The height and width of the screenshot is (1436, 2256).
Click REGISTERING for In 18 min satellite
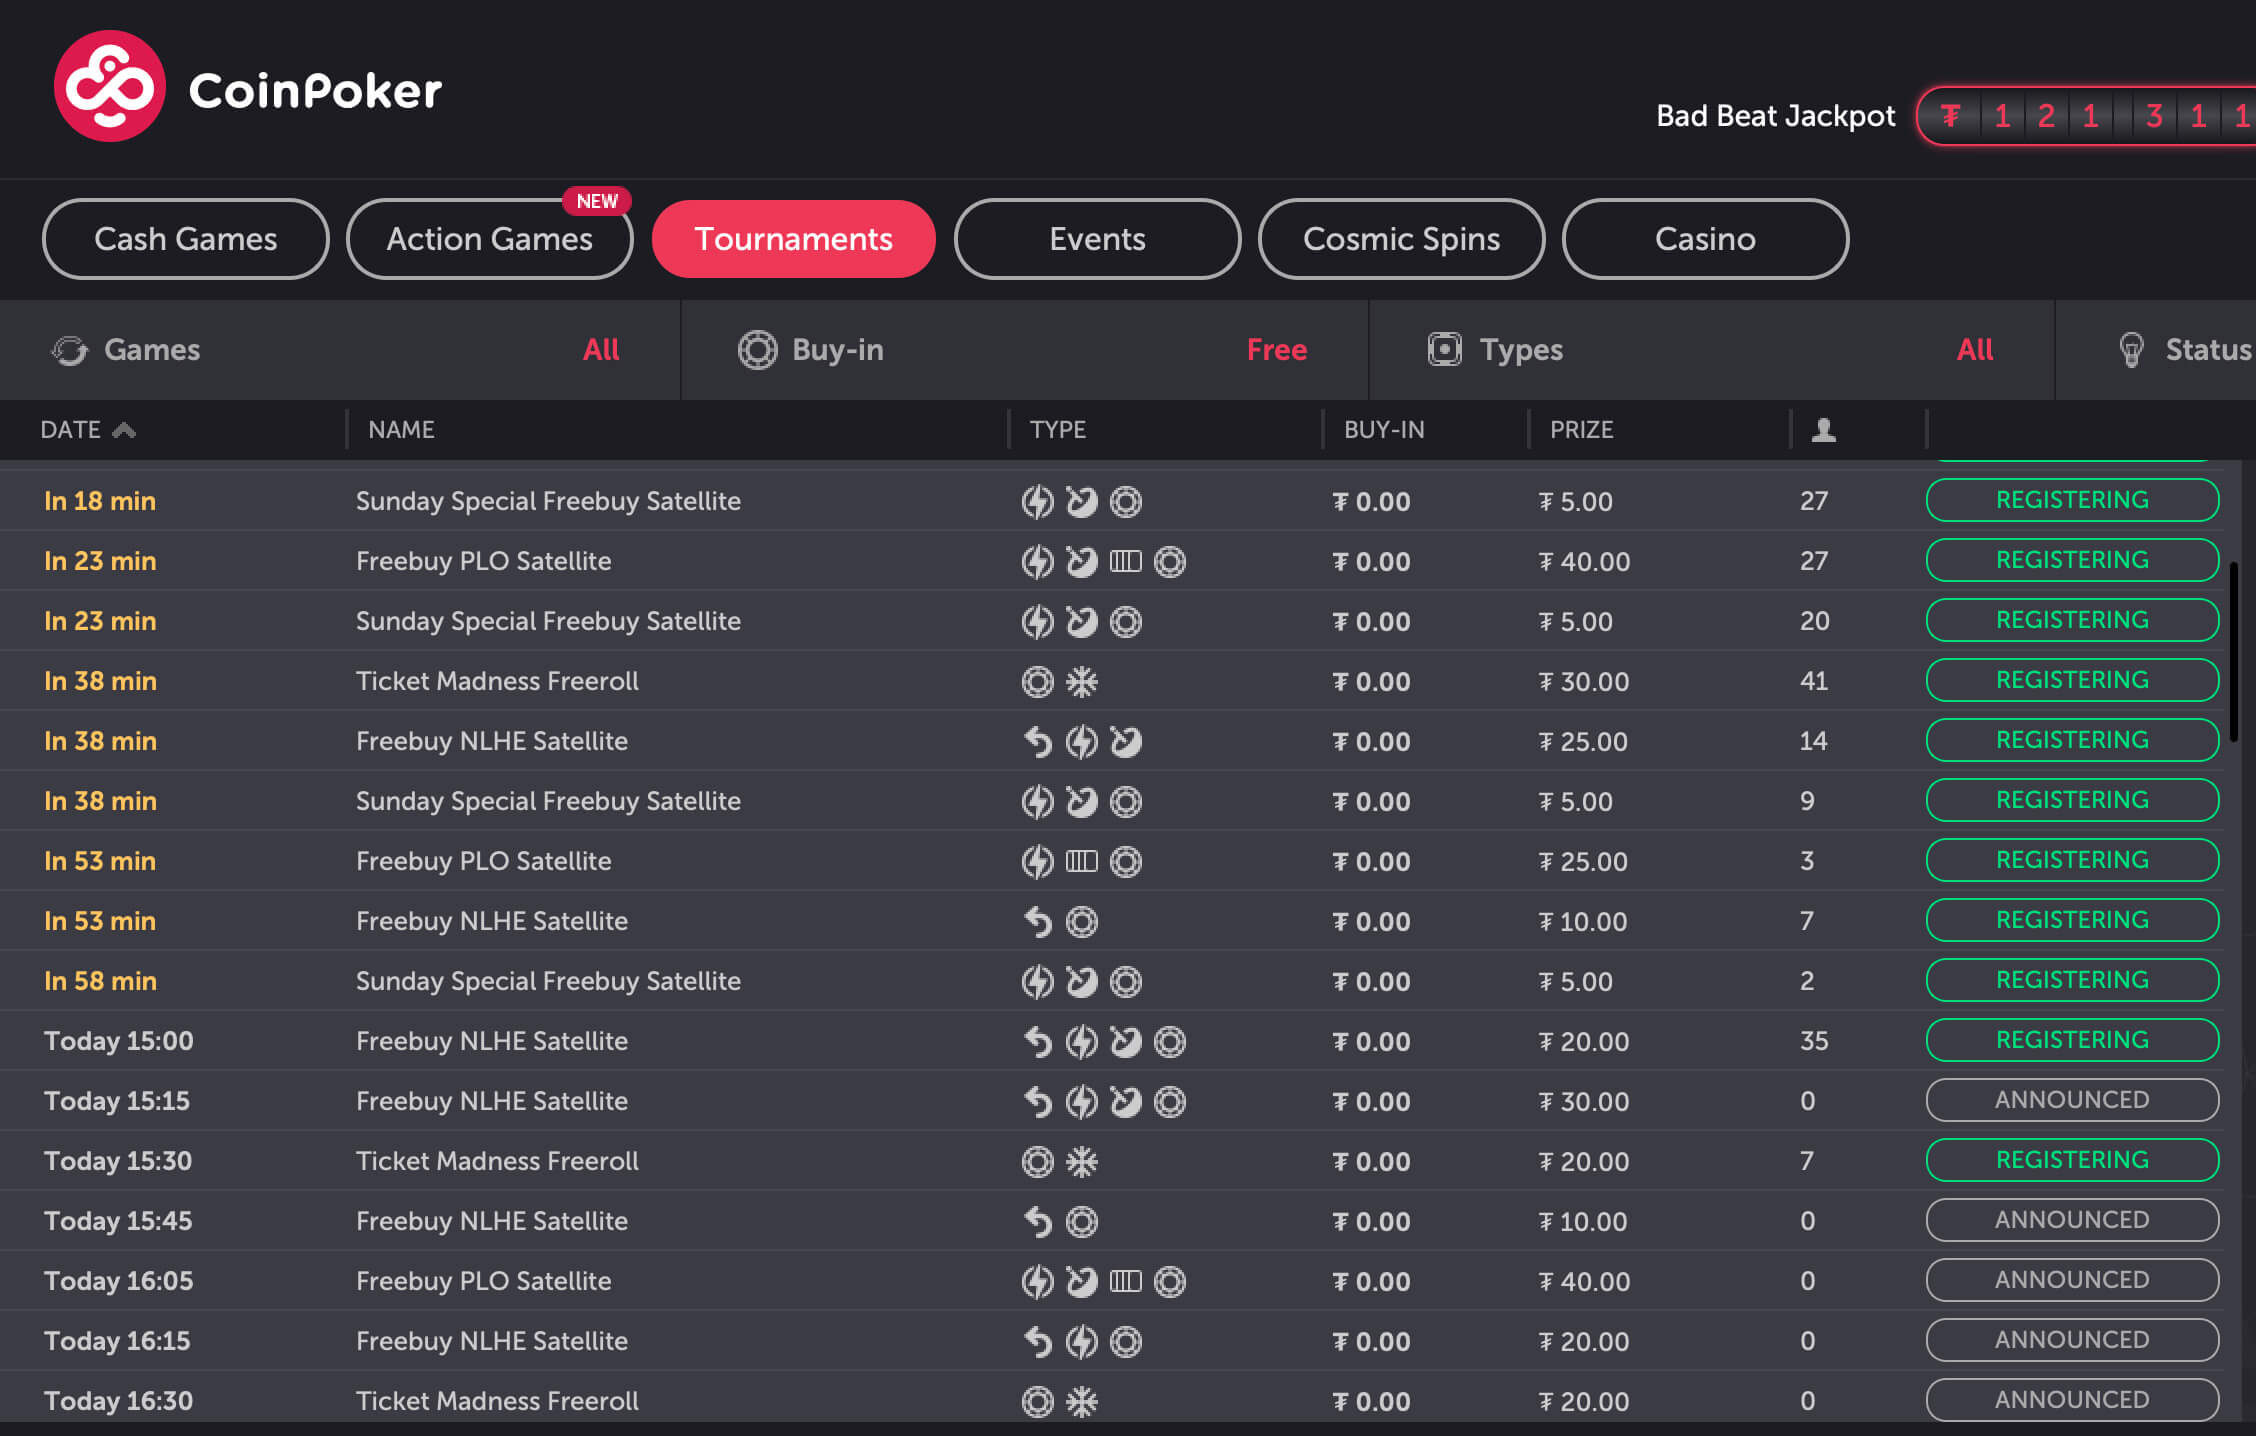point(2072,500)
